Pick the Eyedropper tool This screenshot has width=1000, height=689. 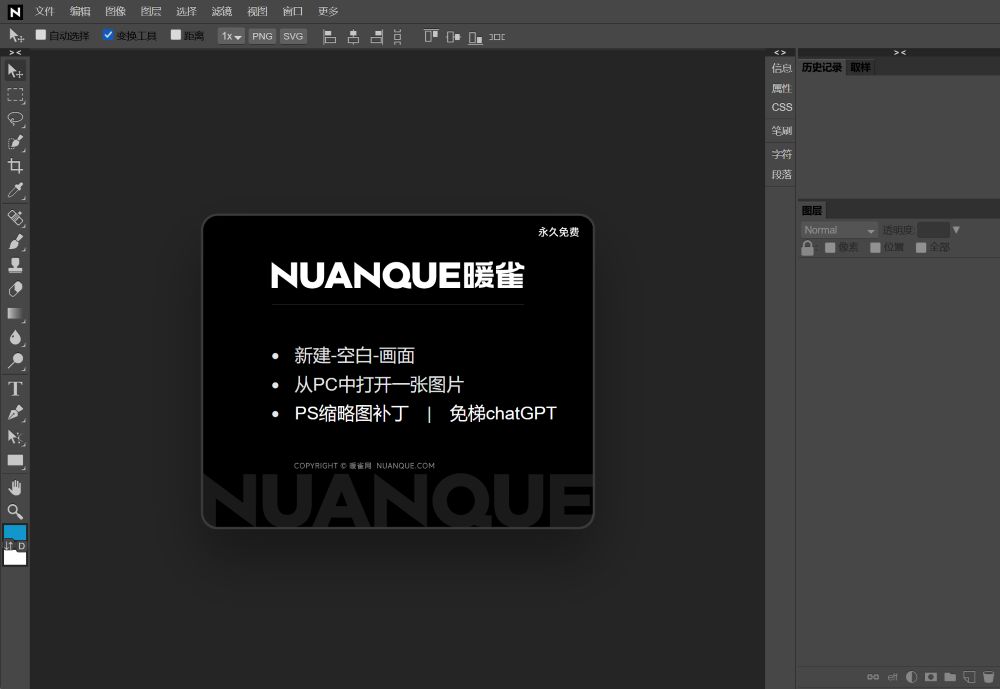pos(15,190)
